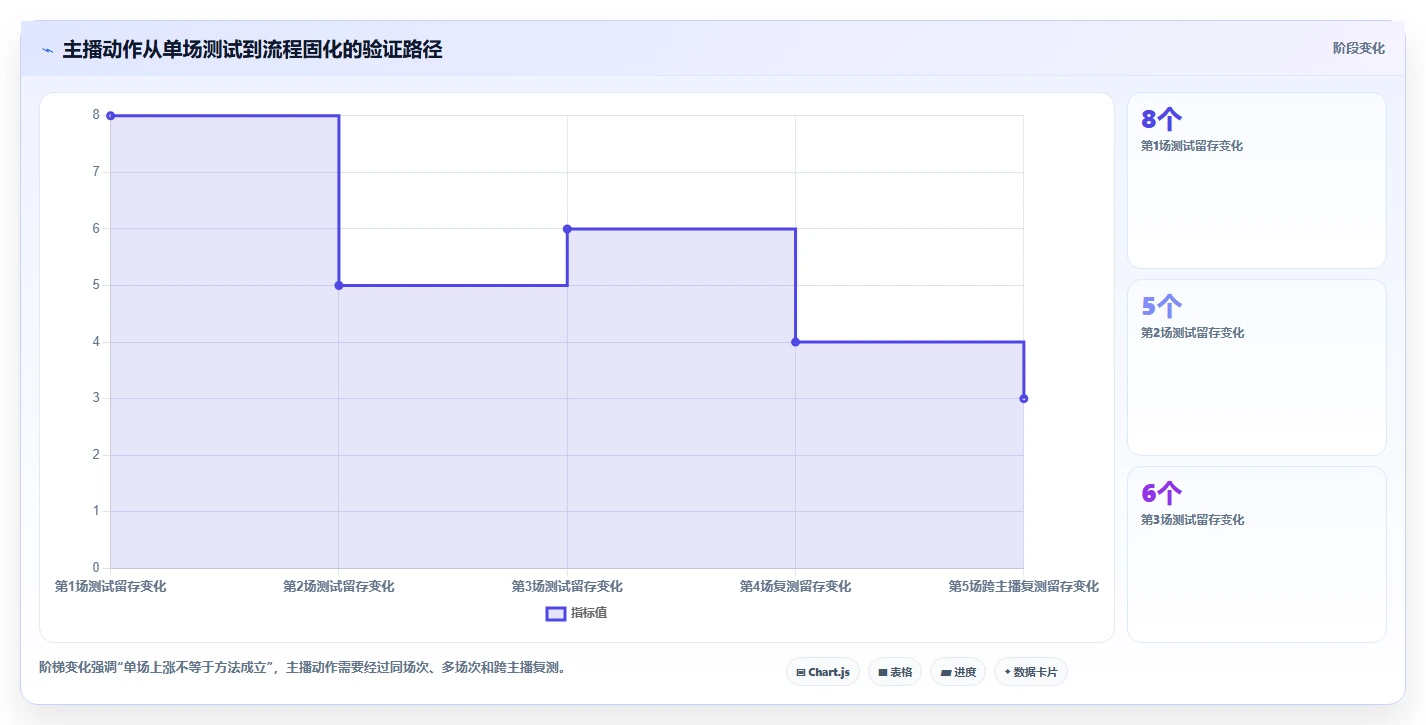Click the data point at value 4 for 第4场复测
This screenshot has width=1426, height=725.
click(795, 342)
